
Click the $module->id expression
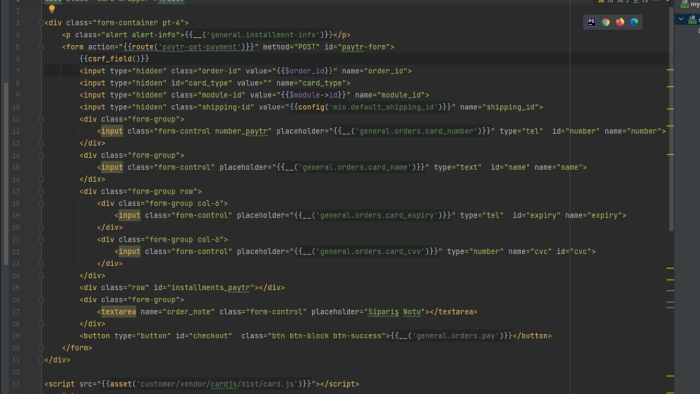[x=313, y=95]
